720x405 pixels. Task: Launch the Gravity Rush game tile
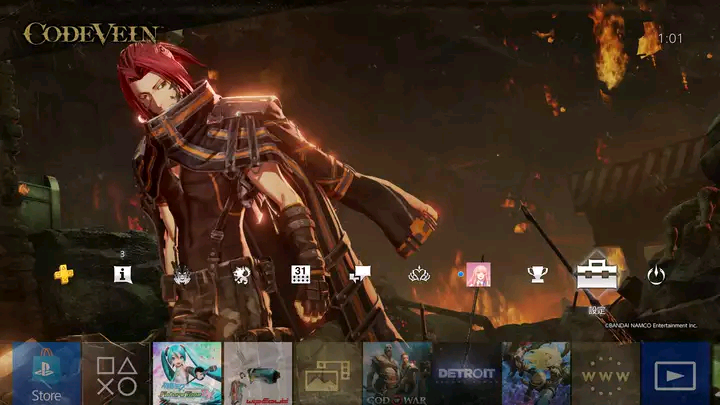pyautogui.click(x=536, y=373)
